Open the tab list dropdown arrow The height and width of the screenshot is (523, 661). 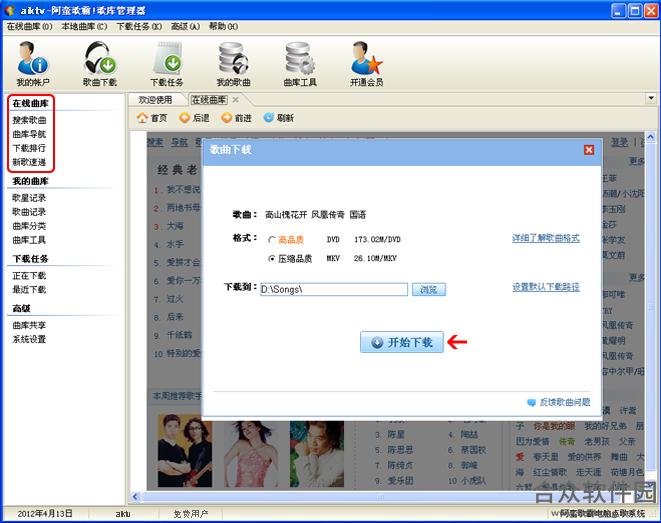[651, 98]
